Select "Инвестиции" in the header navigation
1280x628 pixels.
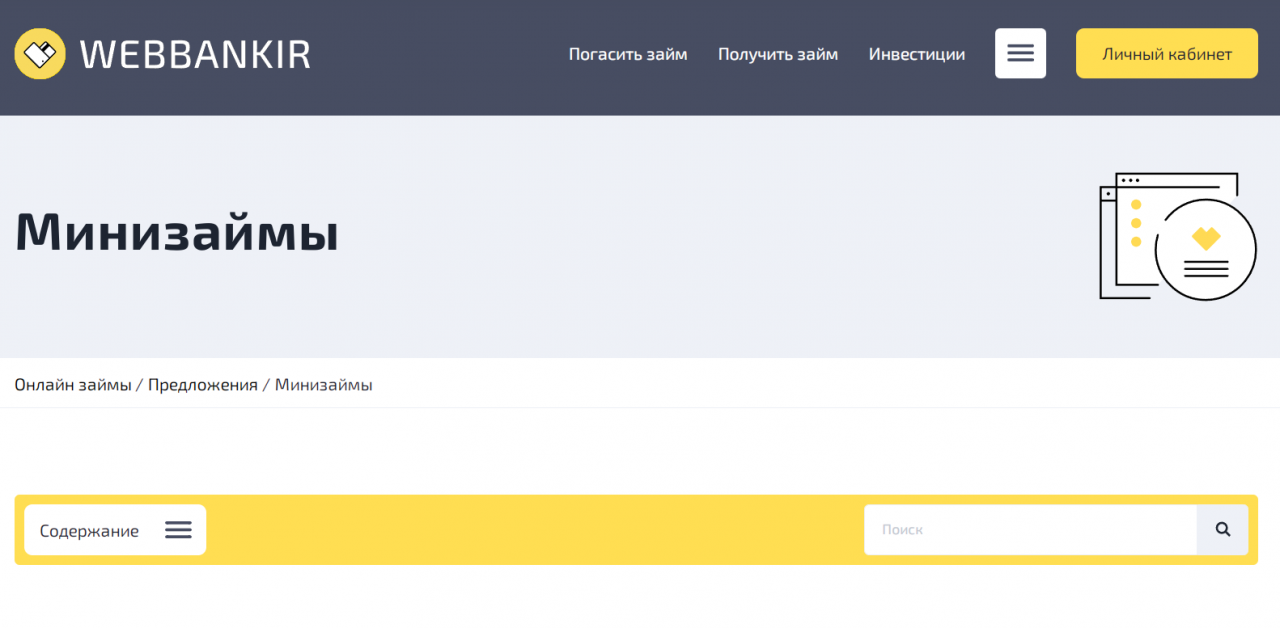coord(917,54)
